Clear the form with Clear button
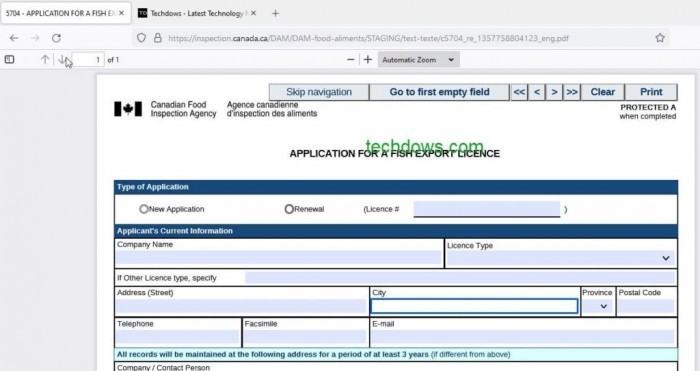Screen dimensions: 700x371 [x=603, y=92]
